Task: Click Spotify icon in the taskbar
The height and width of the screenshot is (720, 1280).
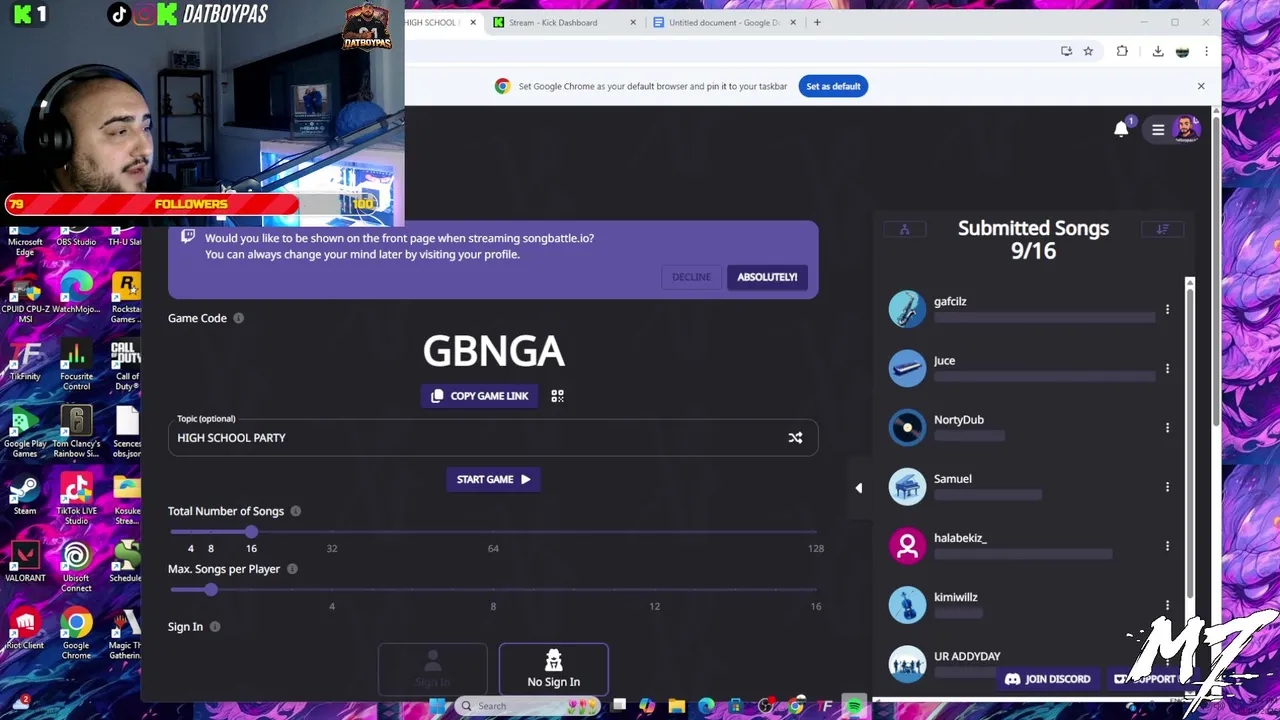Action: pos(854,706)
